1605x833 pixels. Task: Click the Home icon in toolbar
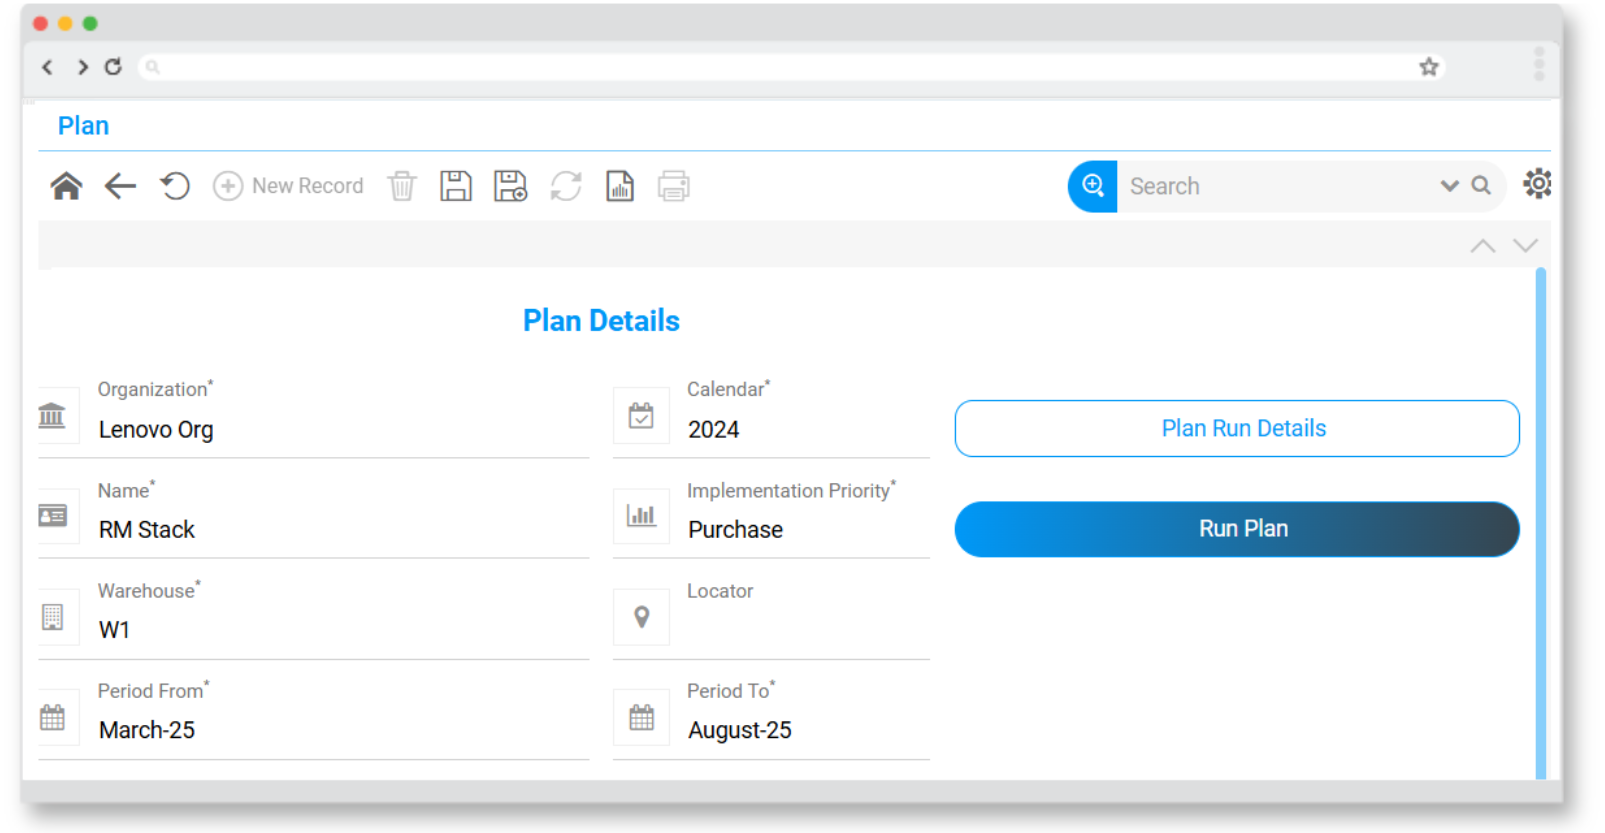coord(66,186)
